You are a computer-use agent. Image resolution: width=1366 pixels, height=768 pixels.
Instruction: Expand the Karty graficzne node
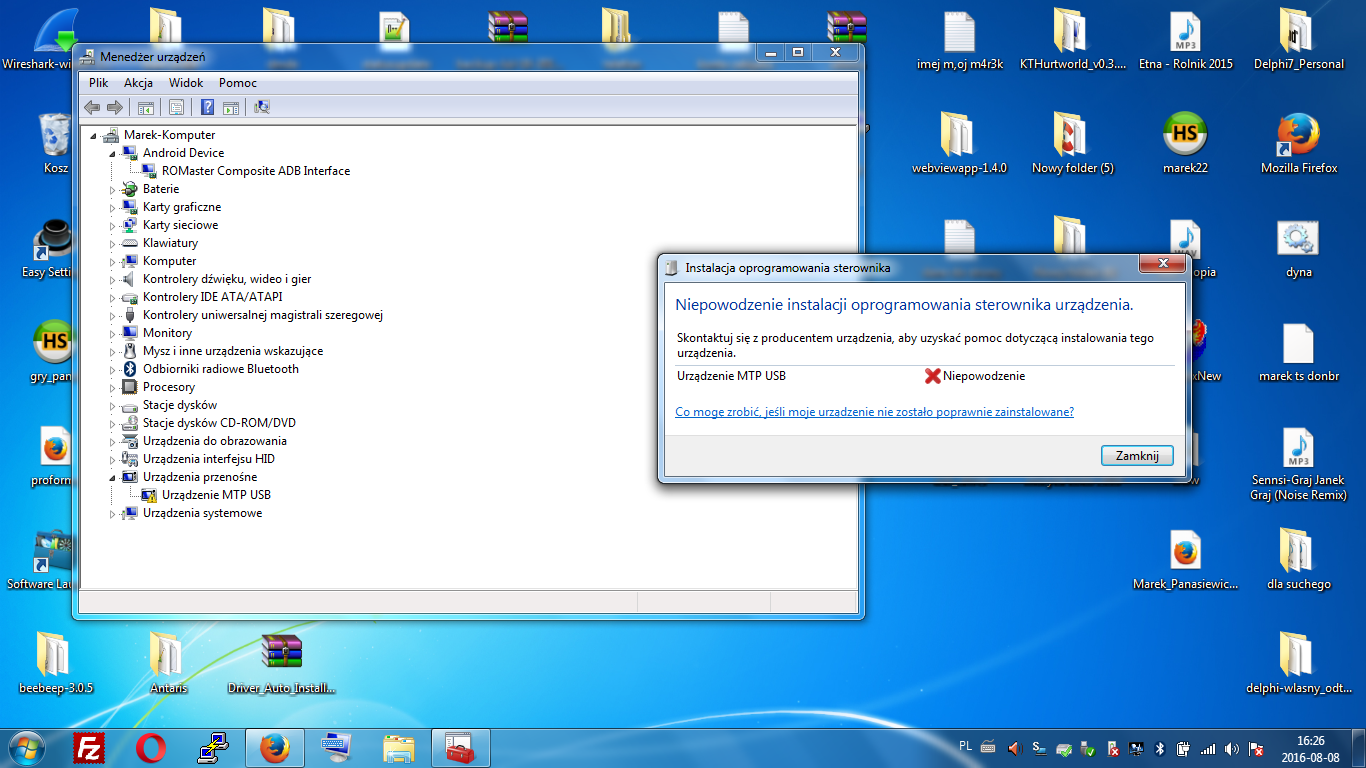coord(113,207)
